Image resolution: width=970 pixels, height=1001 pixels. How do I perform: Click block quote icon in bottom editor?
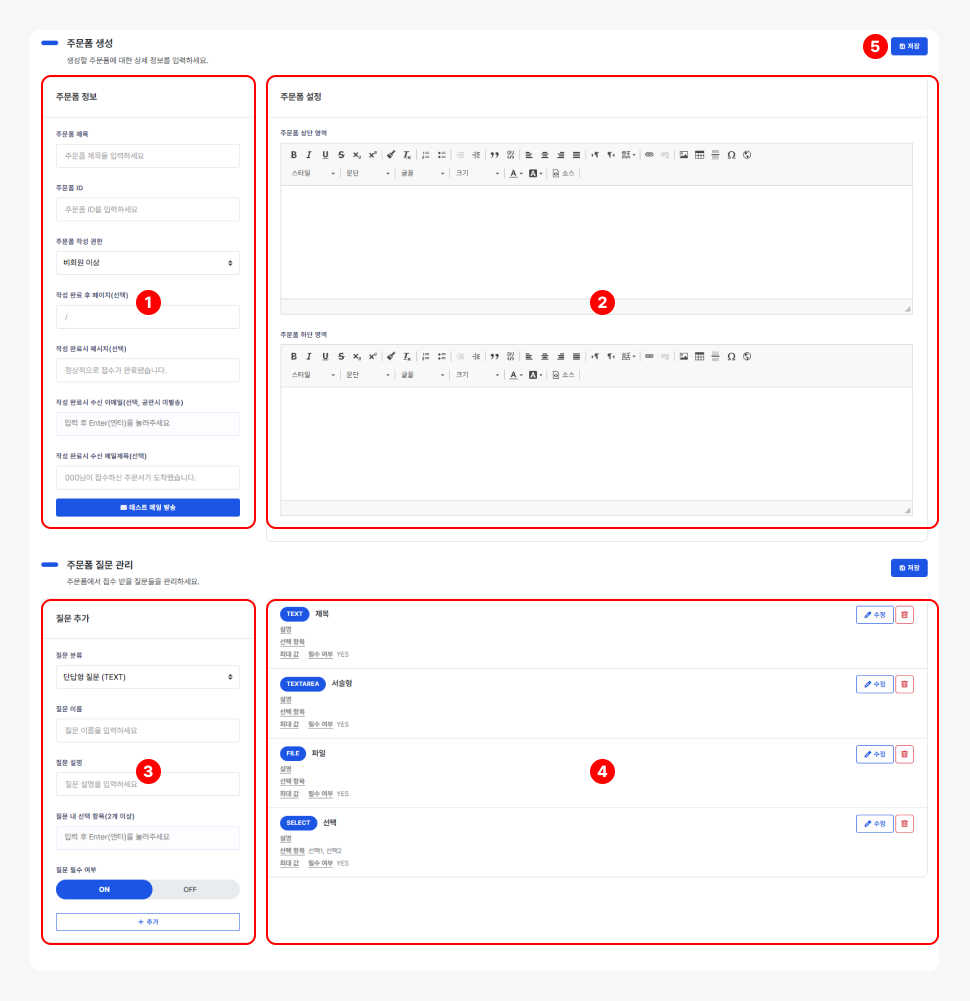click(494, 356)
